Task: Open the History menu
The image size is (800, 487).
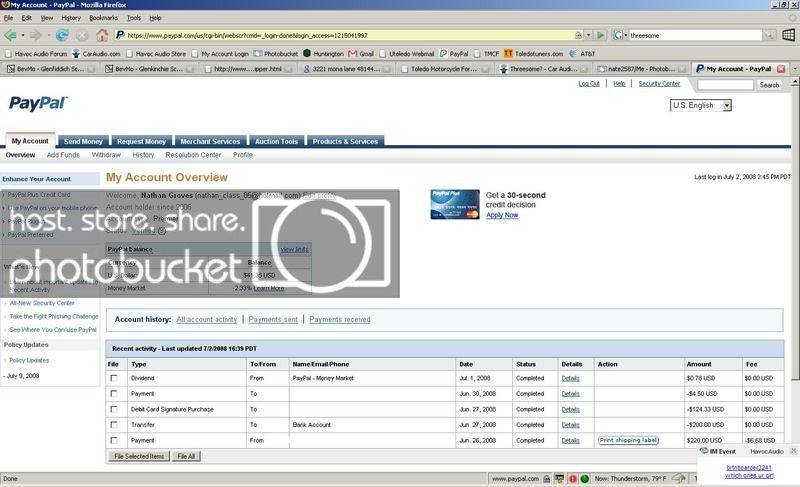Action: pos(71,18)
